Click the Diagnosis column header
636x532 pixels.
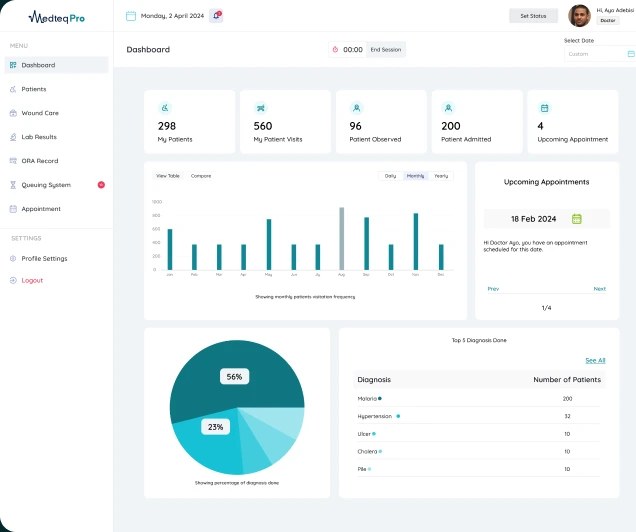click(374, 380)
